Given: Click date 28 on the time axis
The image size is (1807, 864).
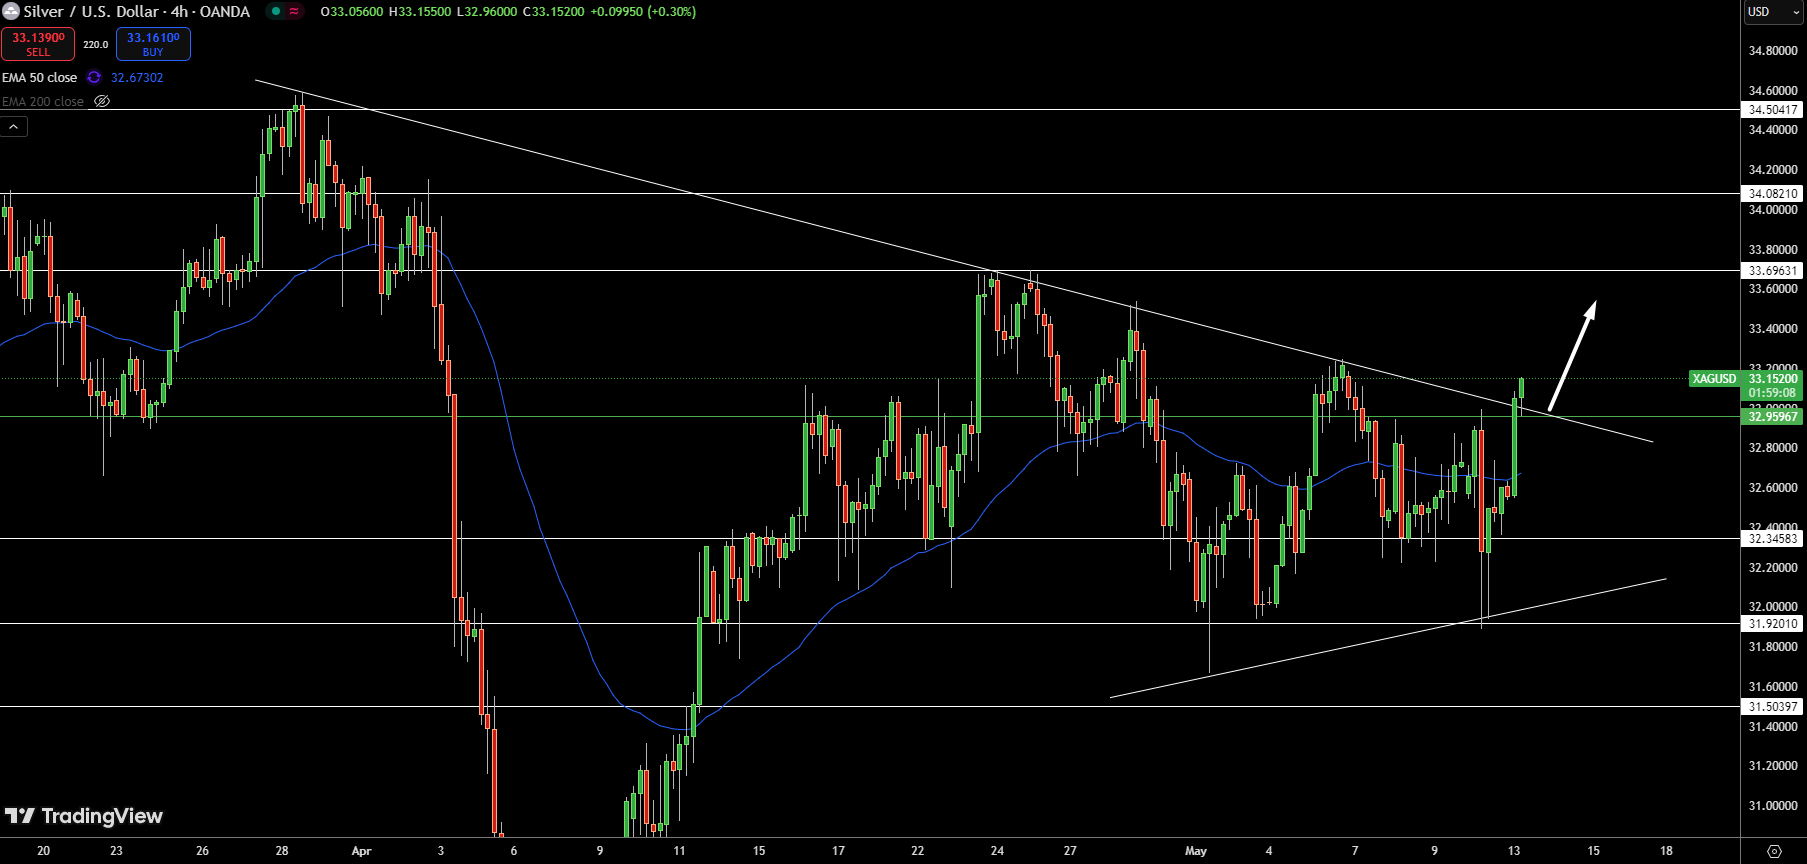Looking at the screenshot, I should click(282, 851).
